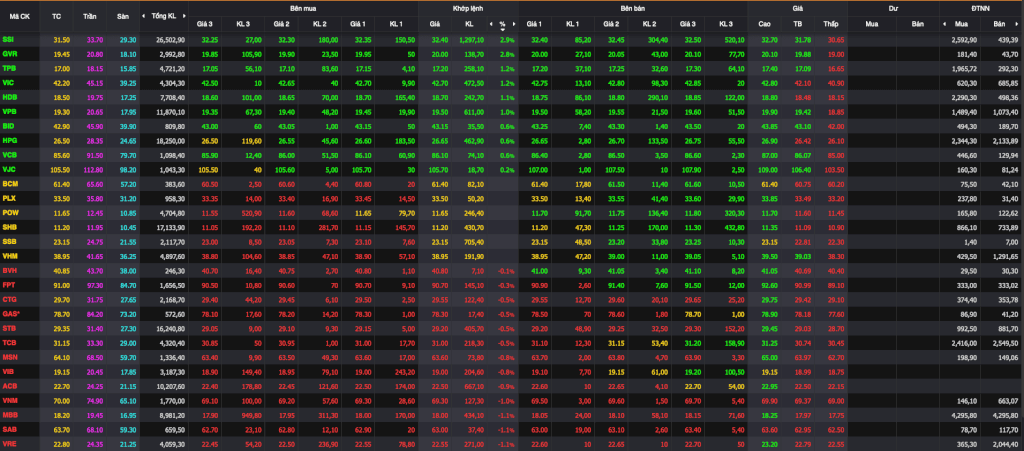Open the MSN ticker symbol

[10, 356]
